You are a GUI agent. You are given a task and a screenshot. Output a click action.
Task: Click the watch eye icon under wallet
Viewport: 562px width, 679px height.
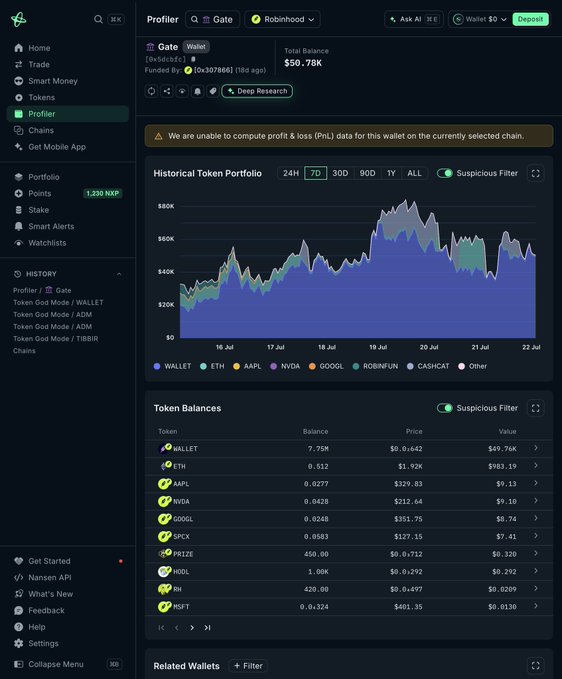click(x=182, y=91)
